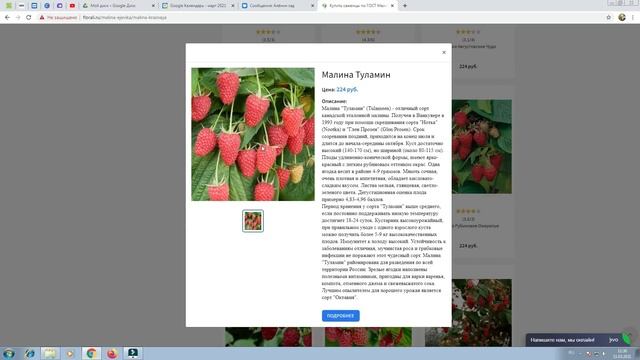The image size is (640, 360).
Task: Bookmark the page with the star icon
Action: (x=609, y=18)
